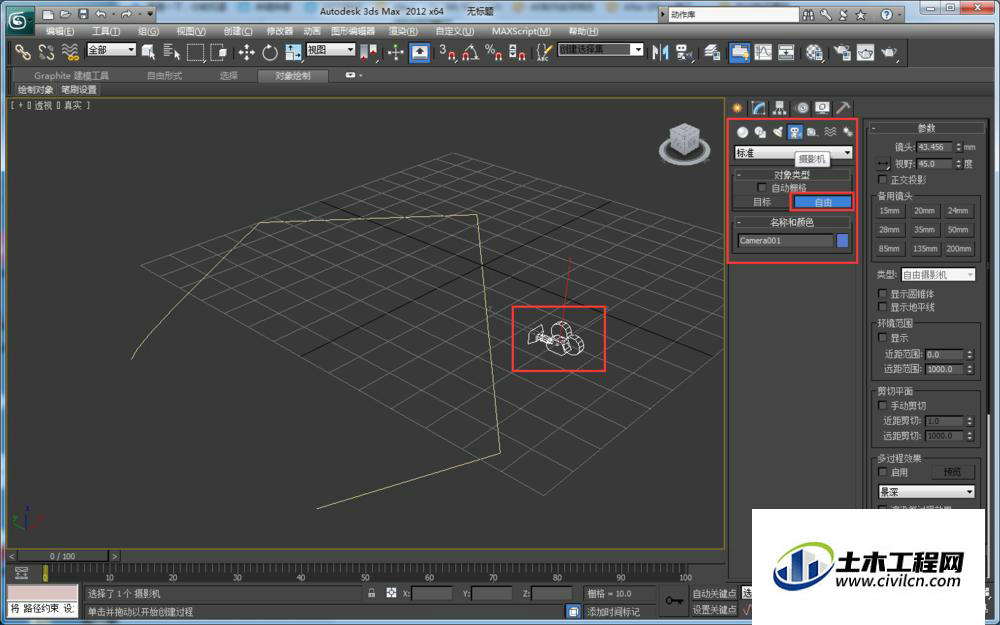Switch to the Motion command panel tab
Screen dimensions: 1000x625
coord(802,108)
